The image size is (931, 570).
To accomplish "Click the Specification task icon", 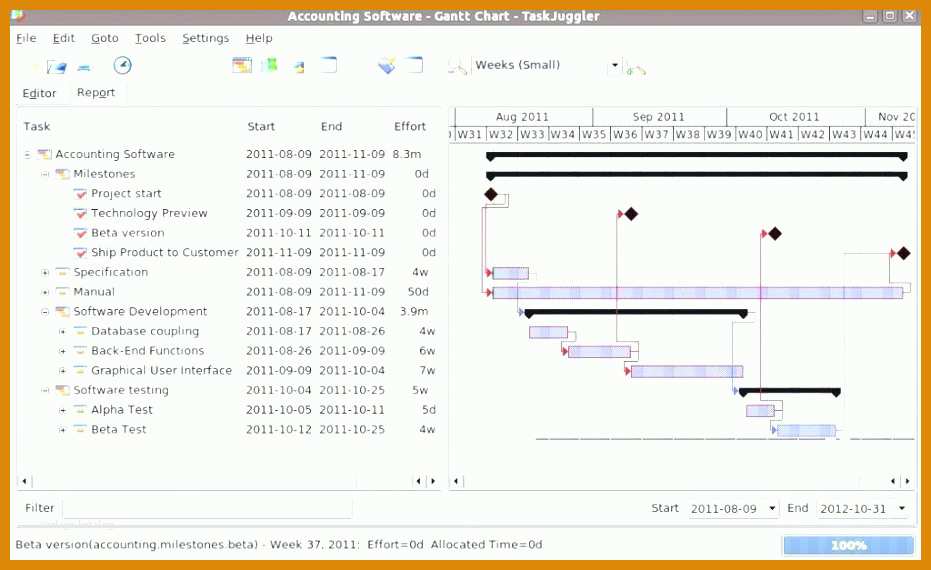I will (62, 272).
